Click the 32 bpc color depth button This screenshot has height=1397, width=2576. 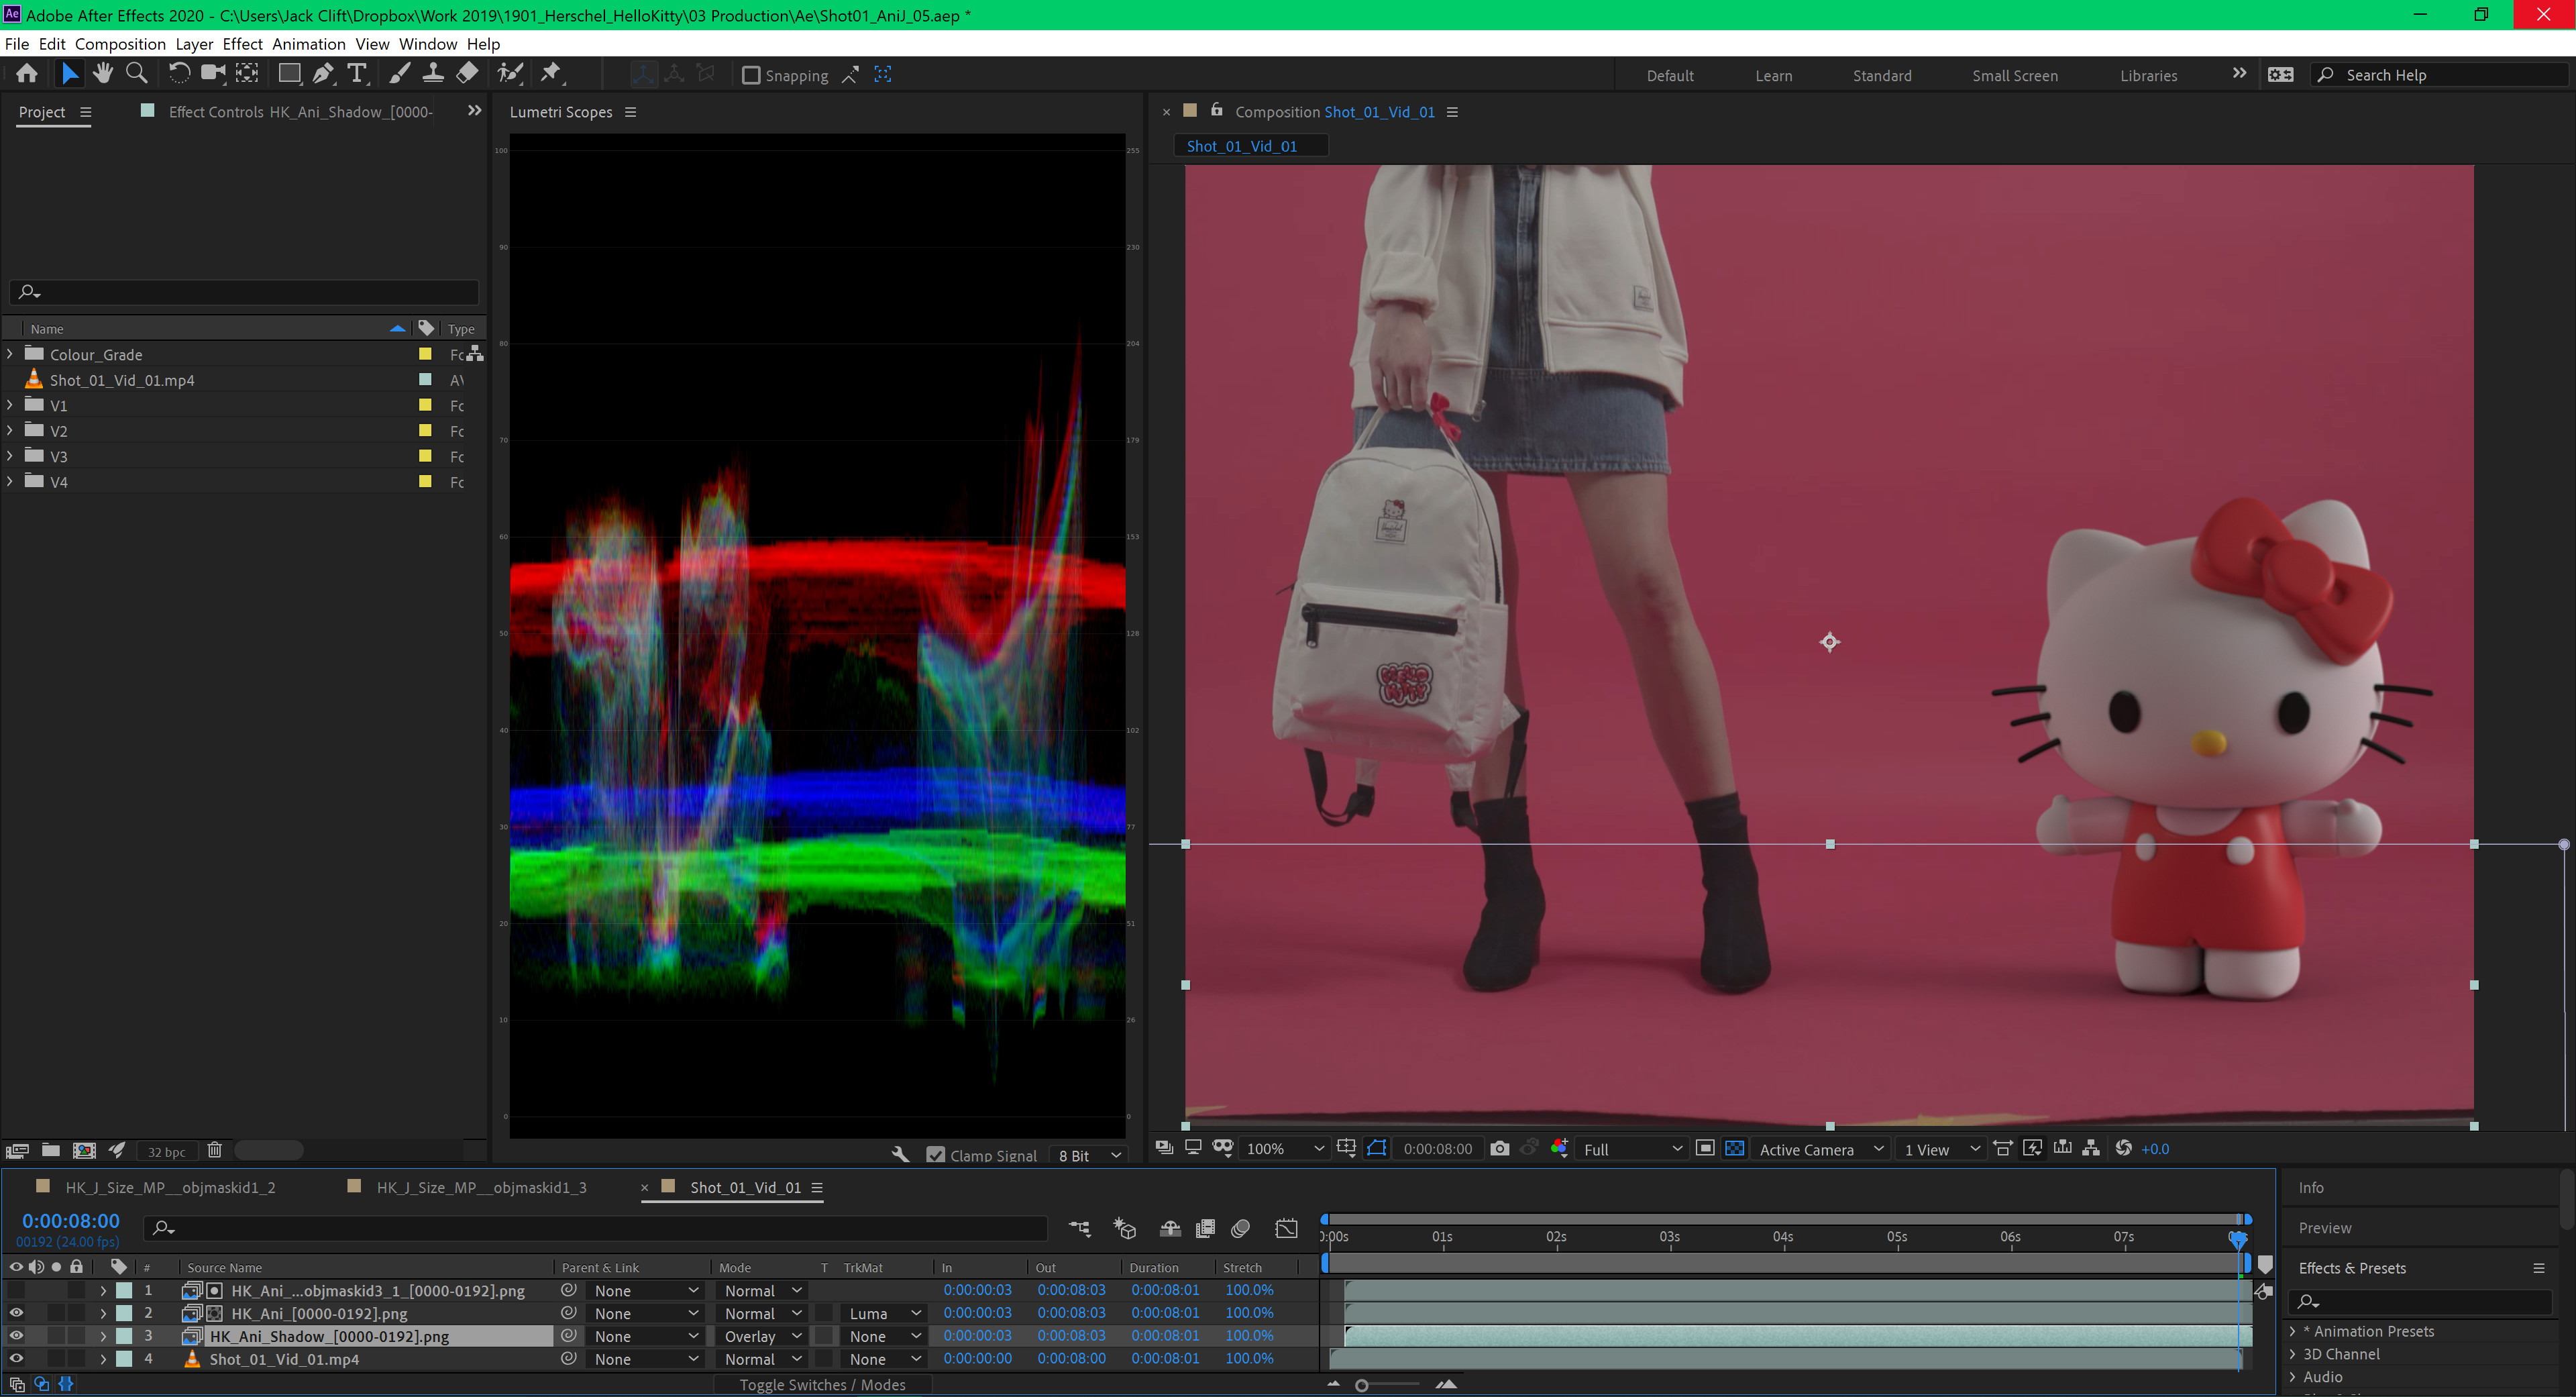point(166,1151)
